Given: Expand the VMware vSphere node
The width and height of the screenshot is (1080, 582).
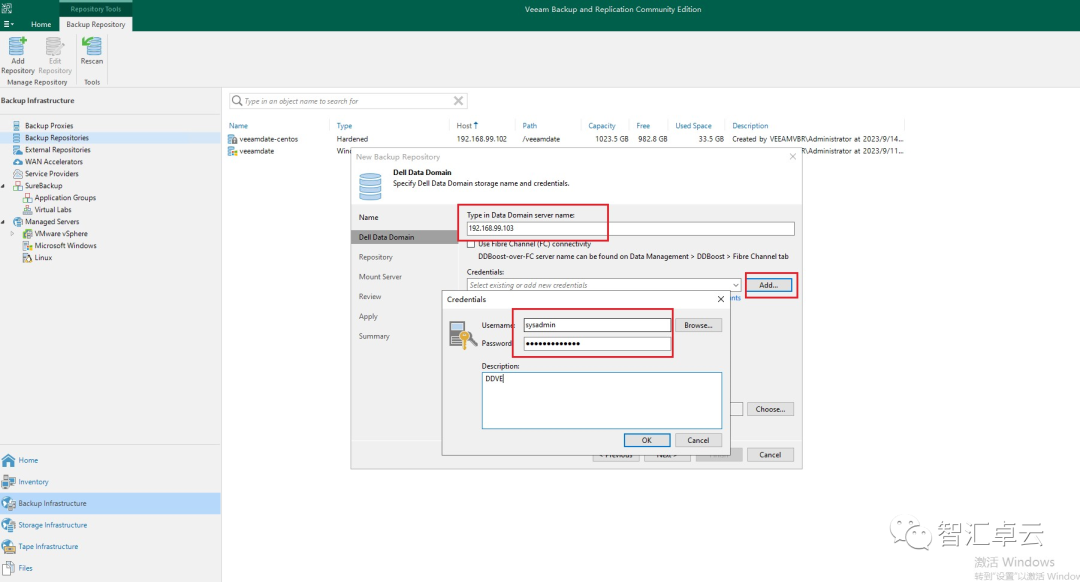Looking at the screenshot, I should 10,233.
